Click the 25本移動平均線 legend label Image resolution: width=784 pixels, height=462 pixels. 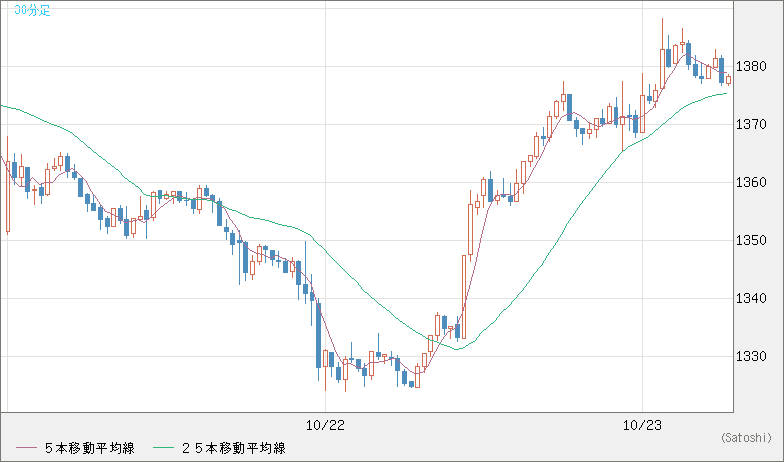(234, 448)
